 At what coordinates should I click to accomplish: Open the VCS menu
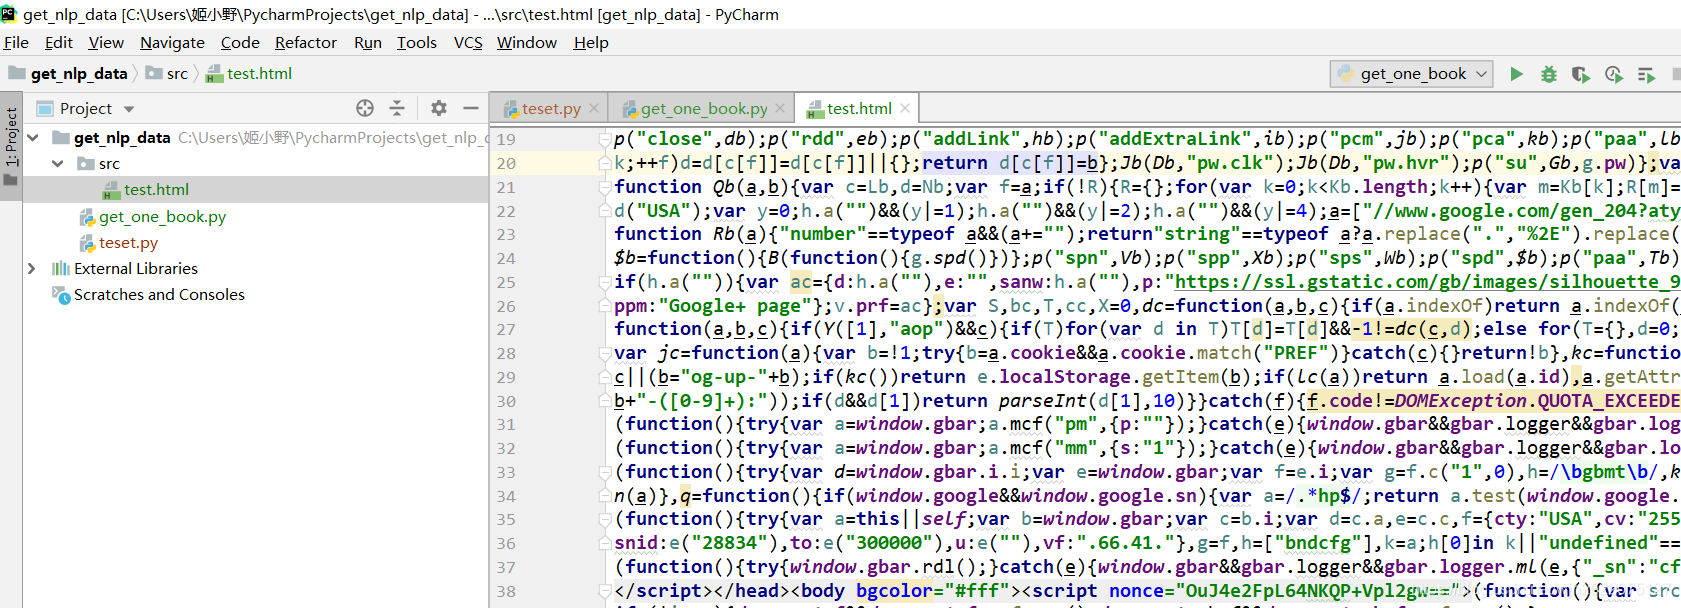coord(468,43)
